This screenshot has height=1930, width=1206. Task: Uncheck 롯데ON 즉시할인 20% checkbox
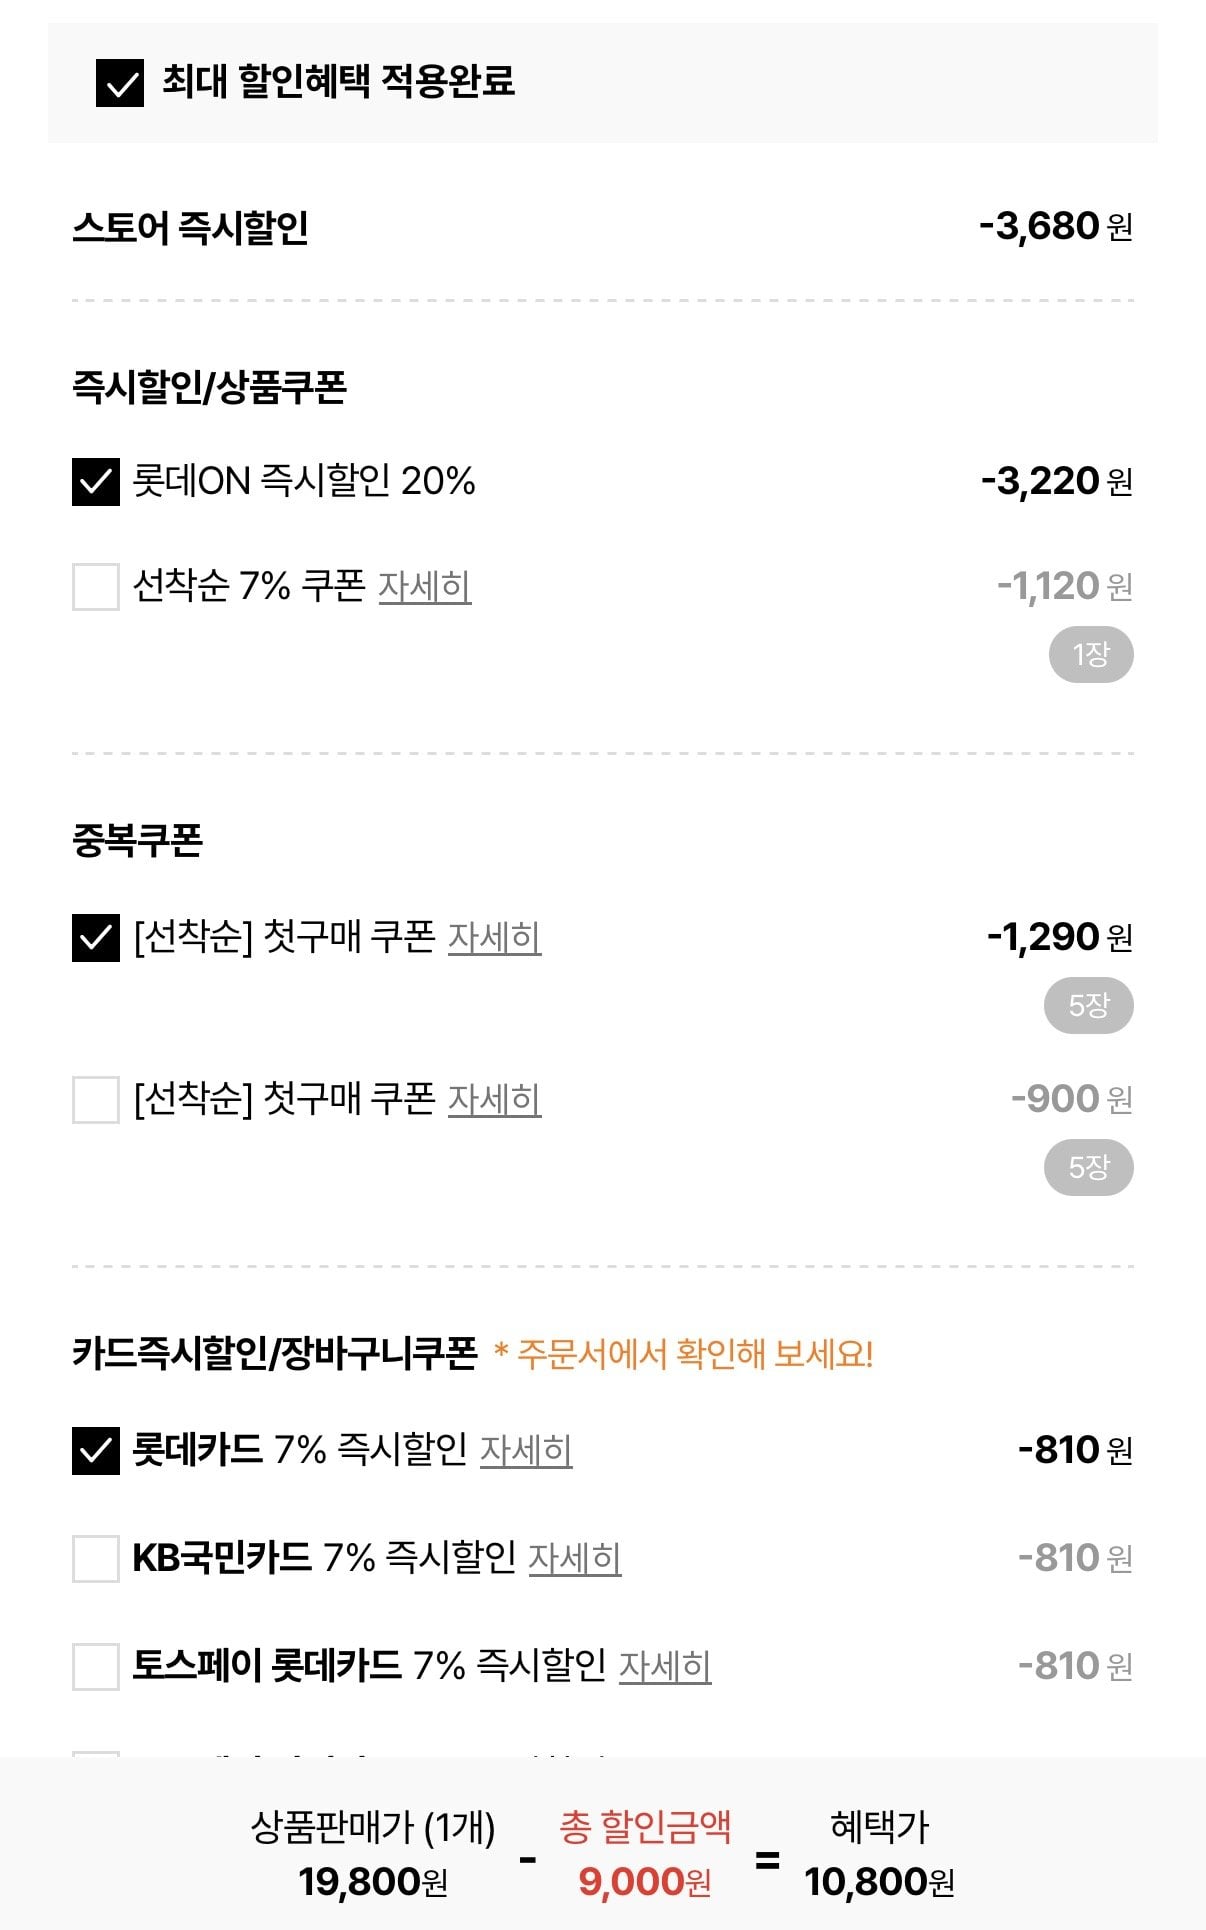tap(96, 482)
